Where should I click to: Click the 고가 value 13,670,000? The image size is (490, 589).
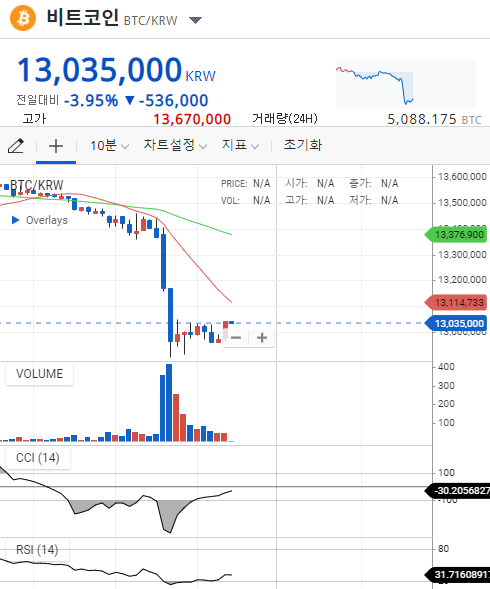pos(192,119)
